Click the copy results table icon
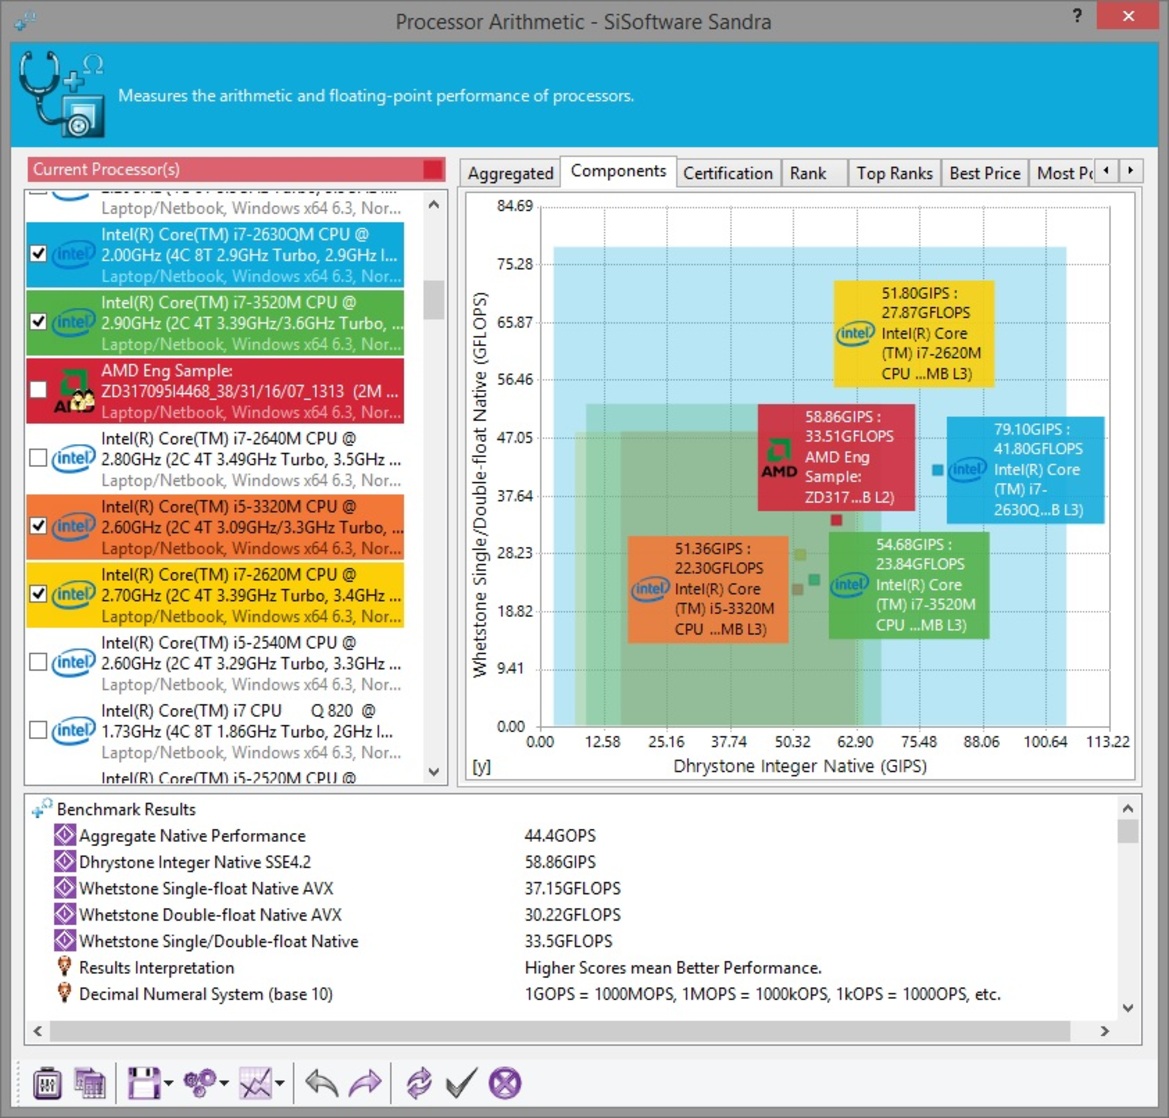 coord(89,1083)
